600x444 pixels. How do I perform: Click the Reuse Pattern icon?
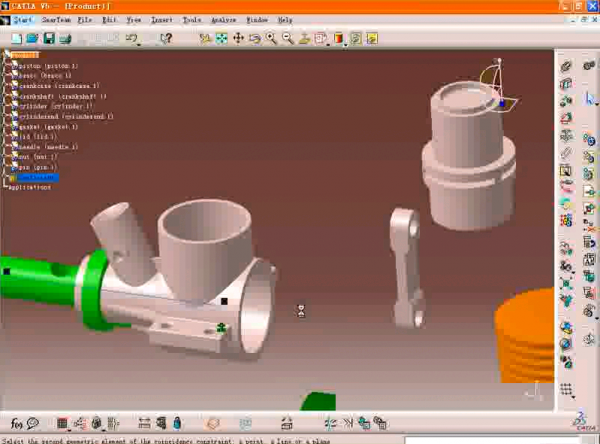click(566, 220)
